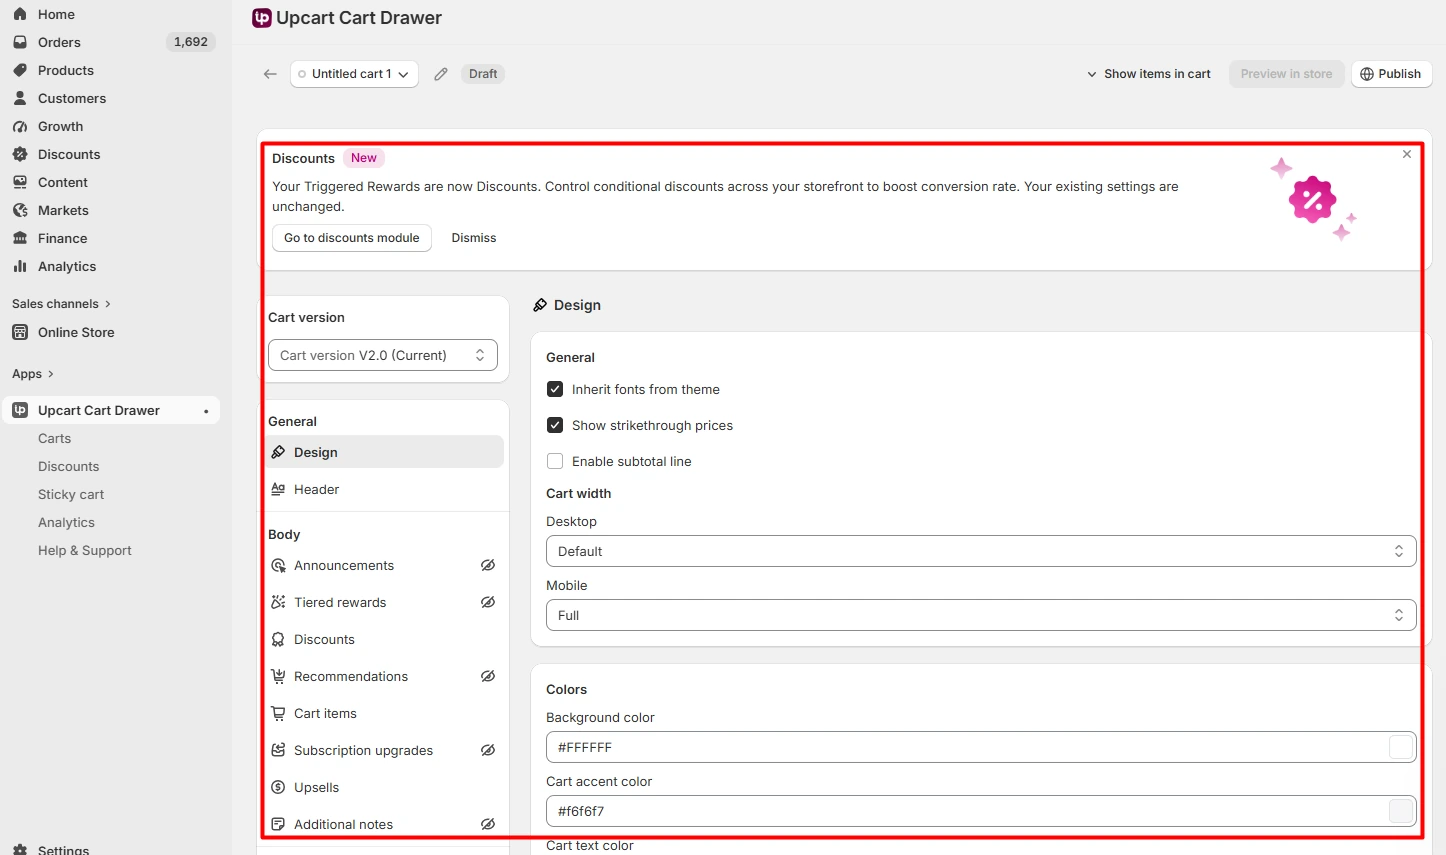The image size is (1446, 855).
Task: Click the Cart accent color swatch
Action: pos(1402,811)
